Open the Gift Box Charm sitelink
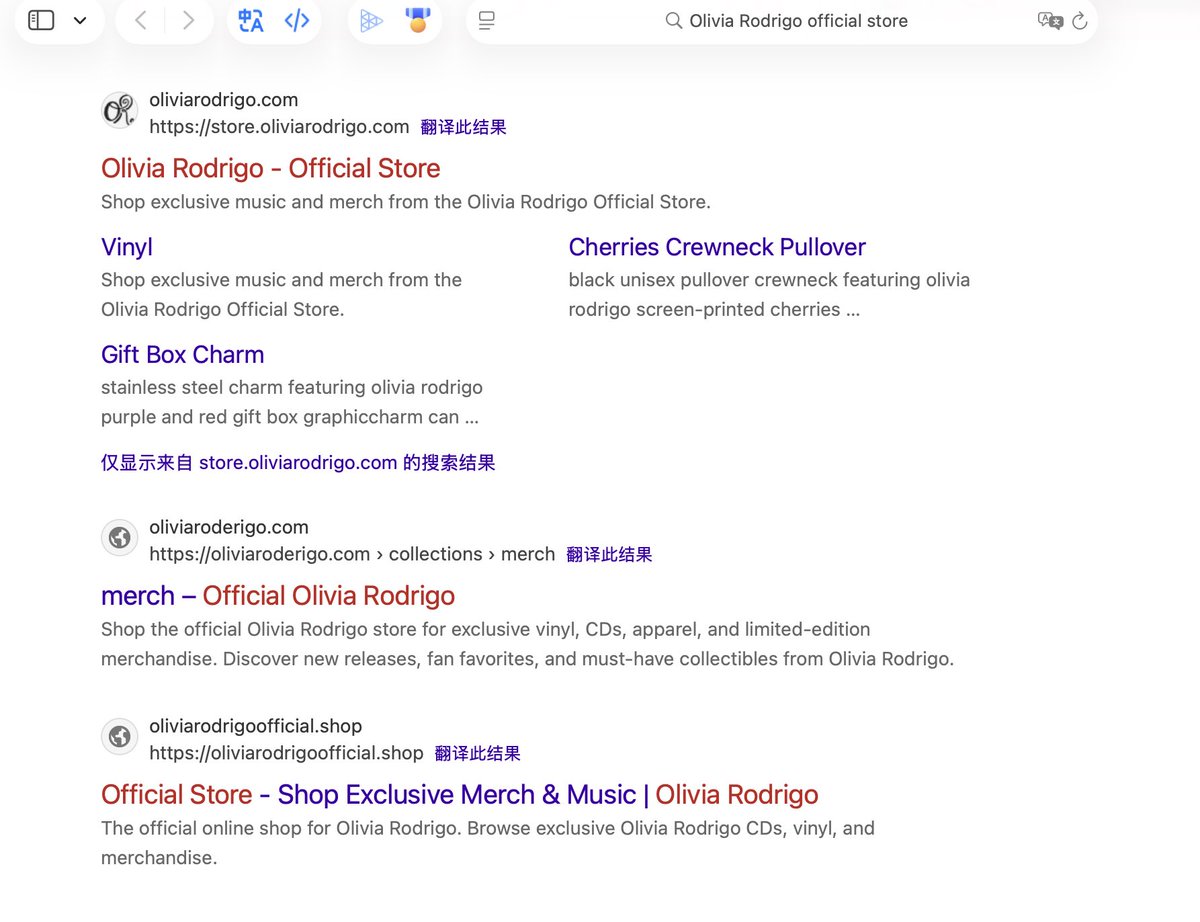This screenshot has width=1200, height=922. pyautogui.click(x=183, y=355)
